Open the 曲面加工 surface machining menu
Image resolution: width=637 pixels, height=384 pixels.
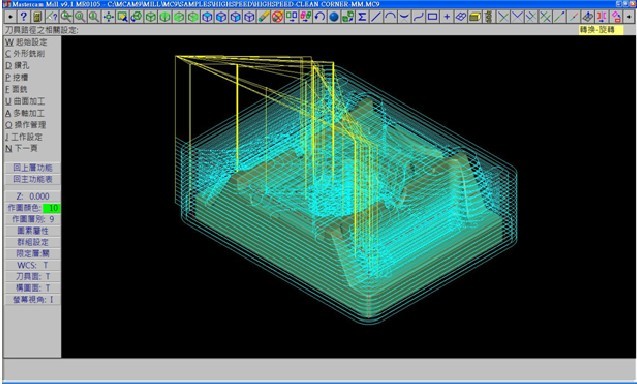(25, 101)
